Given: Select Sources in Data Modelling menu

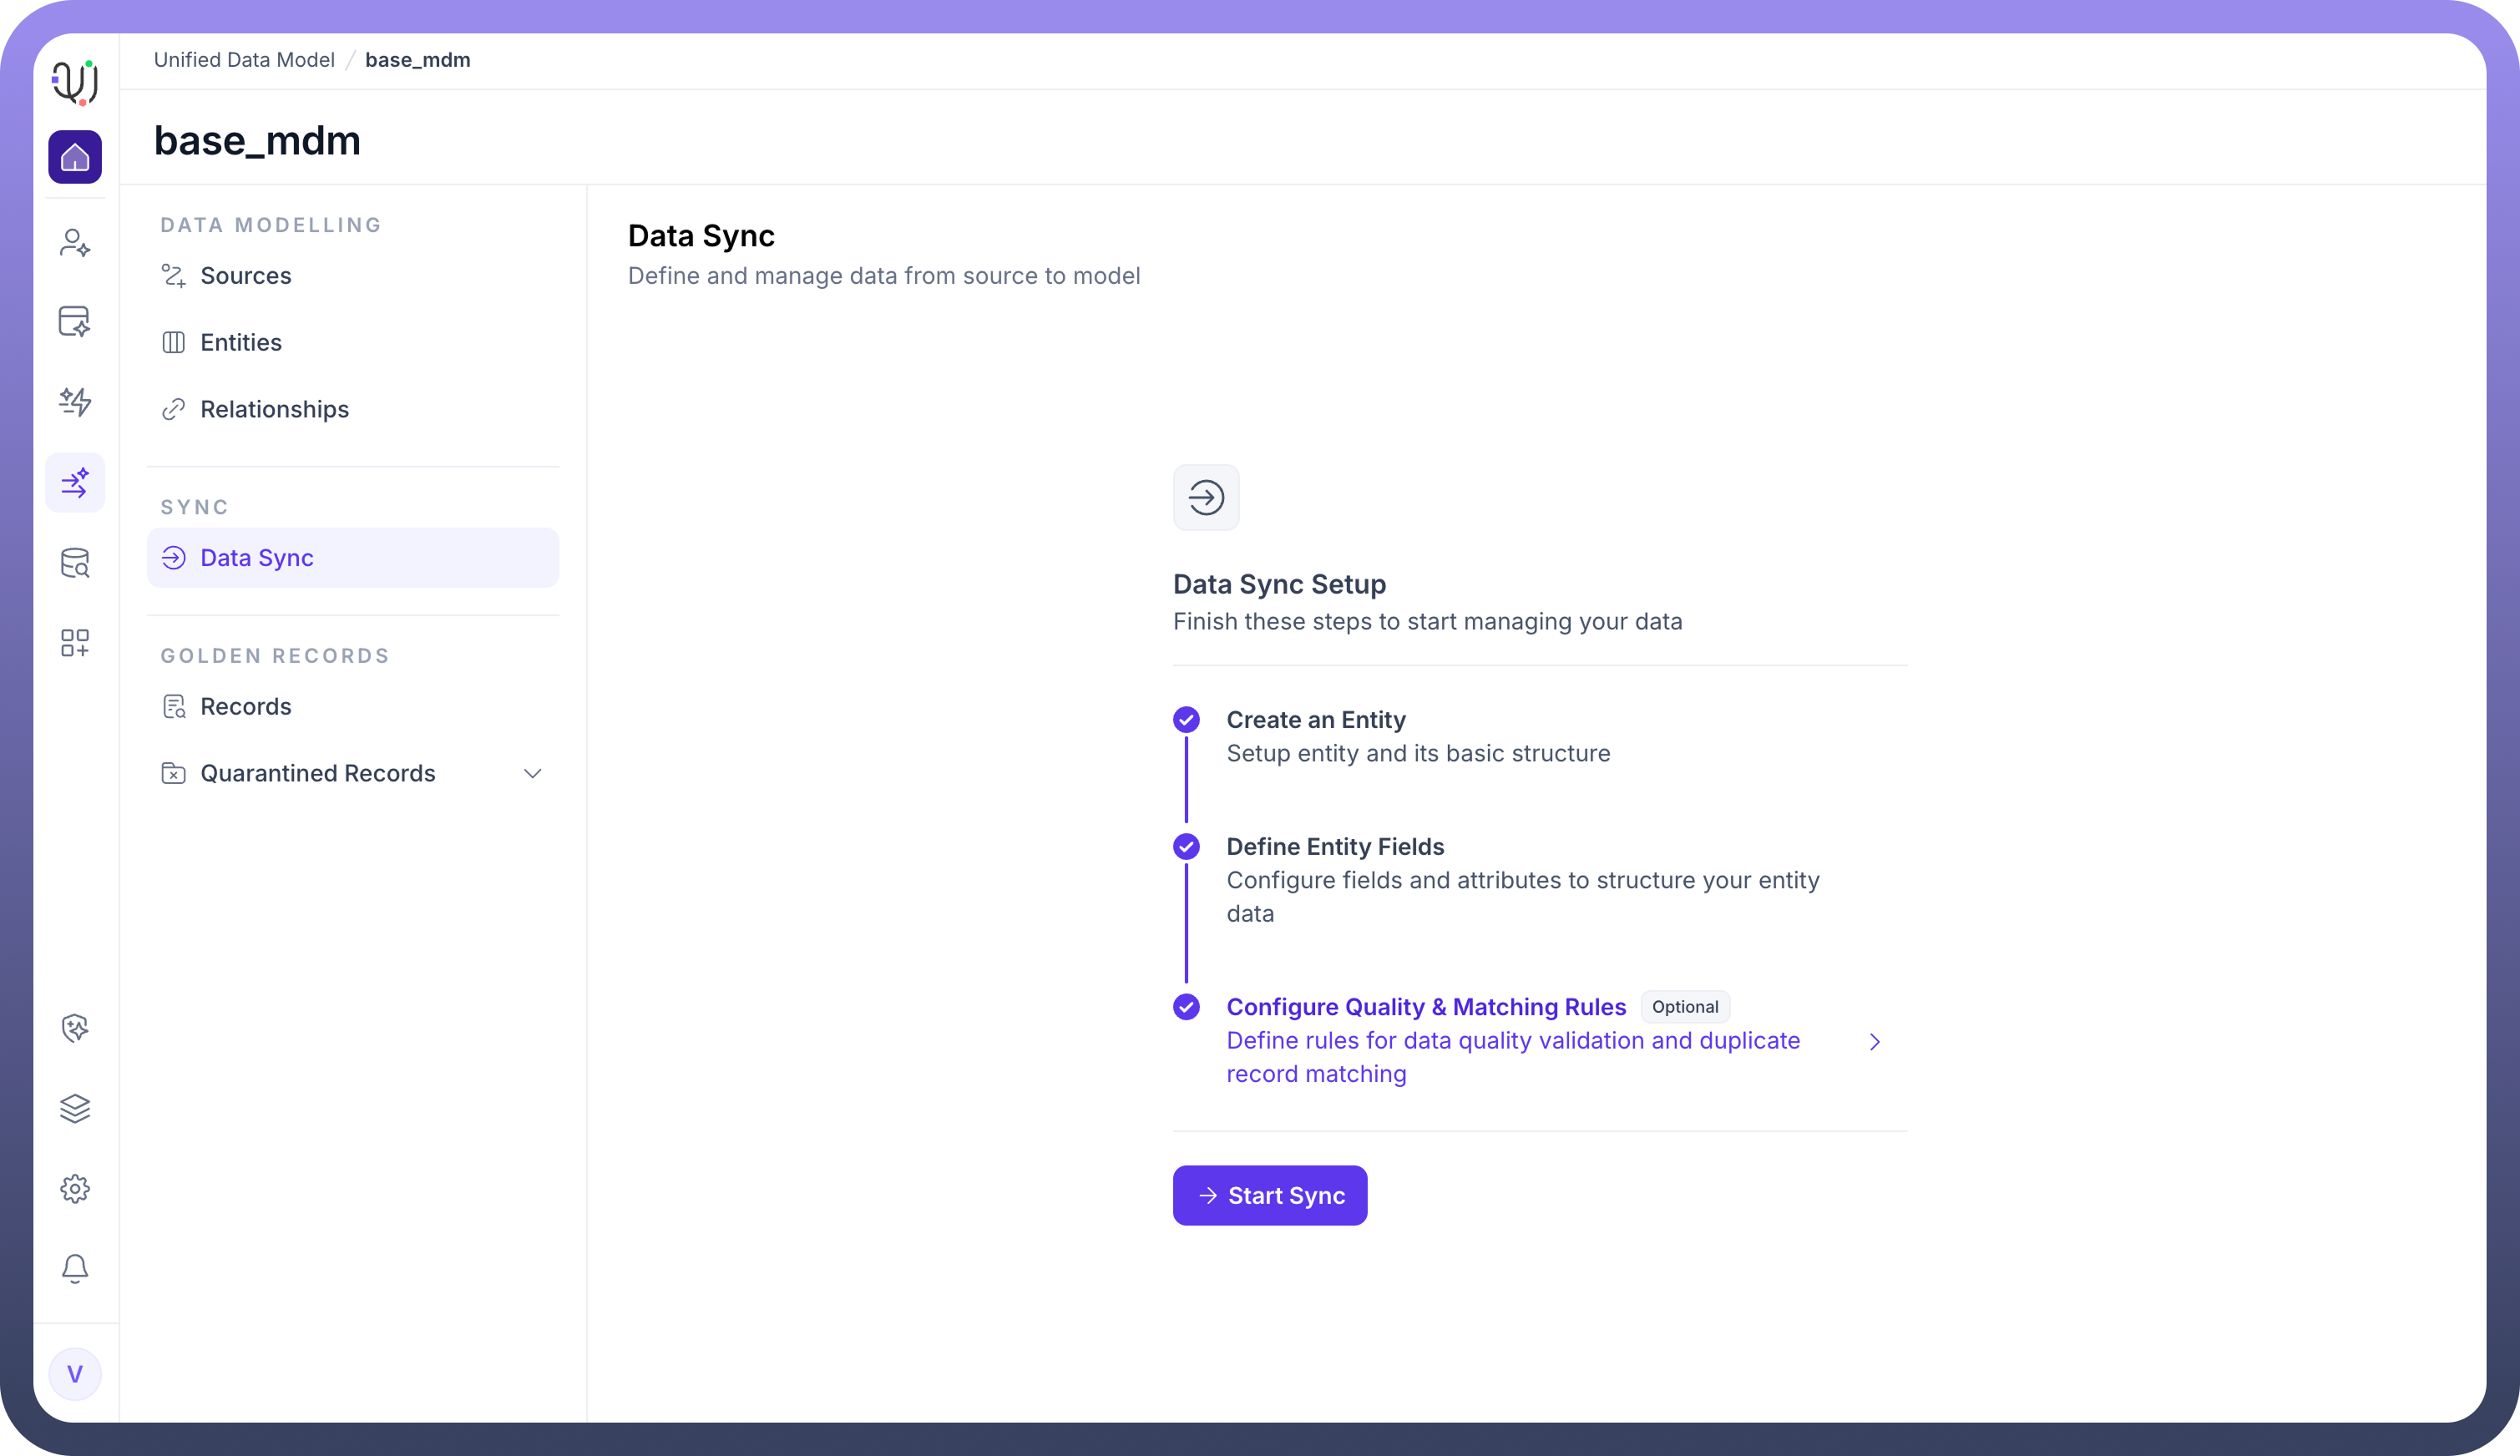Looking at the screenshot, I should [245, 276].
